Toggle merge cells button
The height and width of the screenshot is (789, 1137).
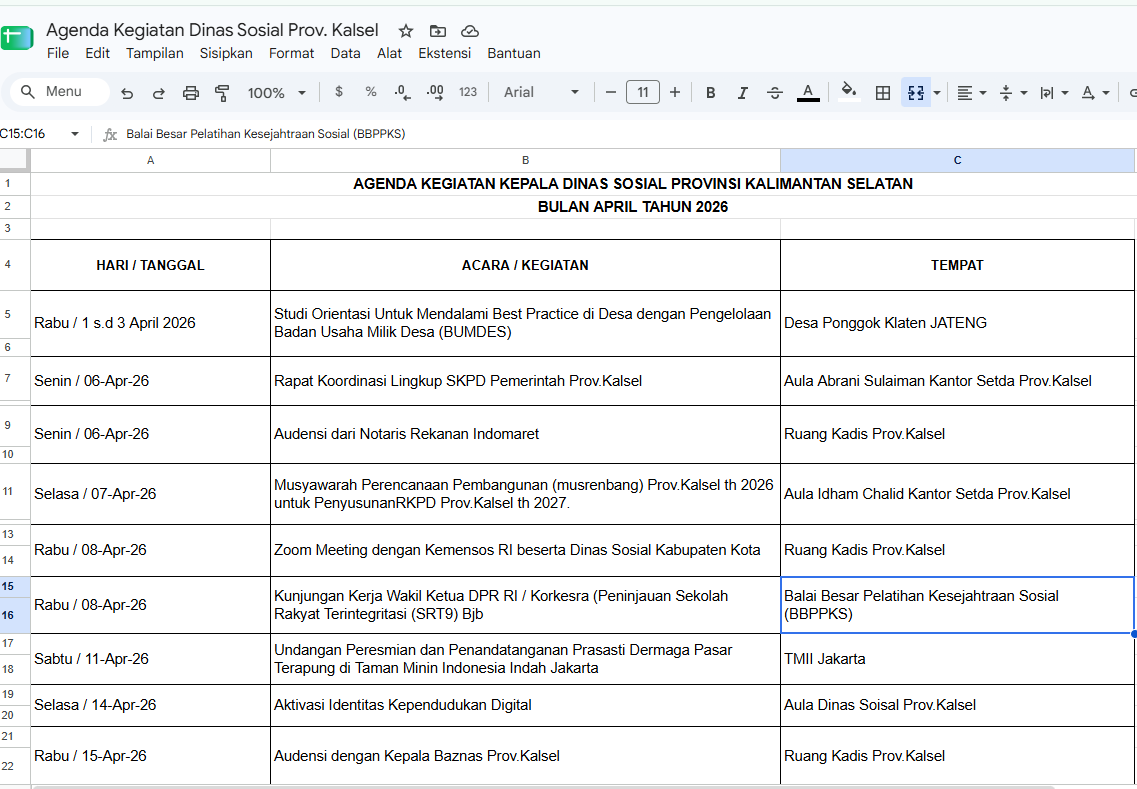pos(916,93)
